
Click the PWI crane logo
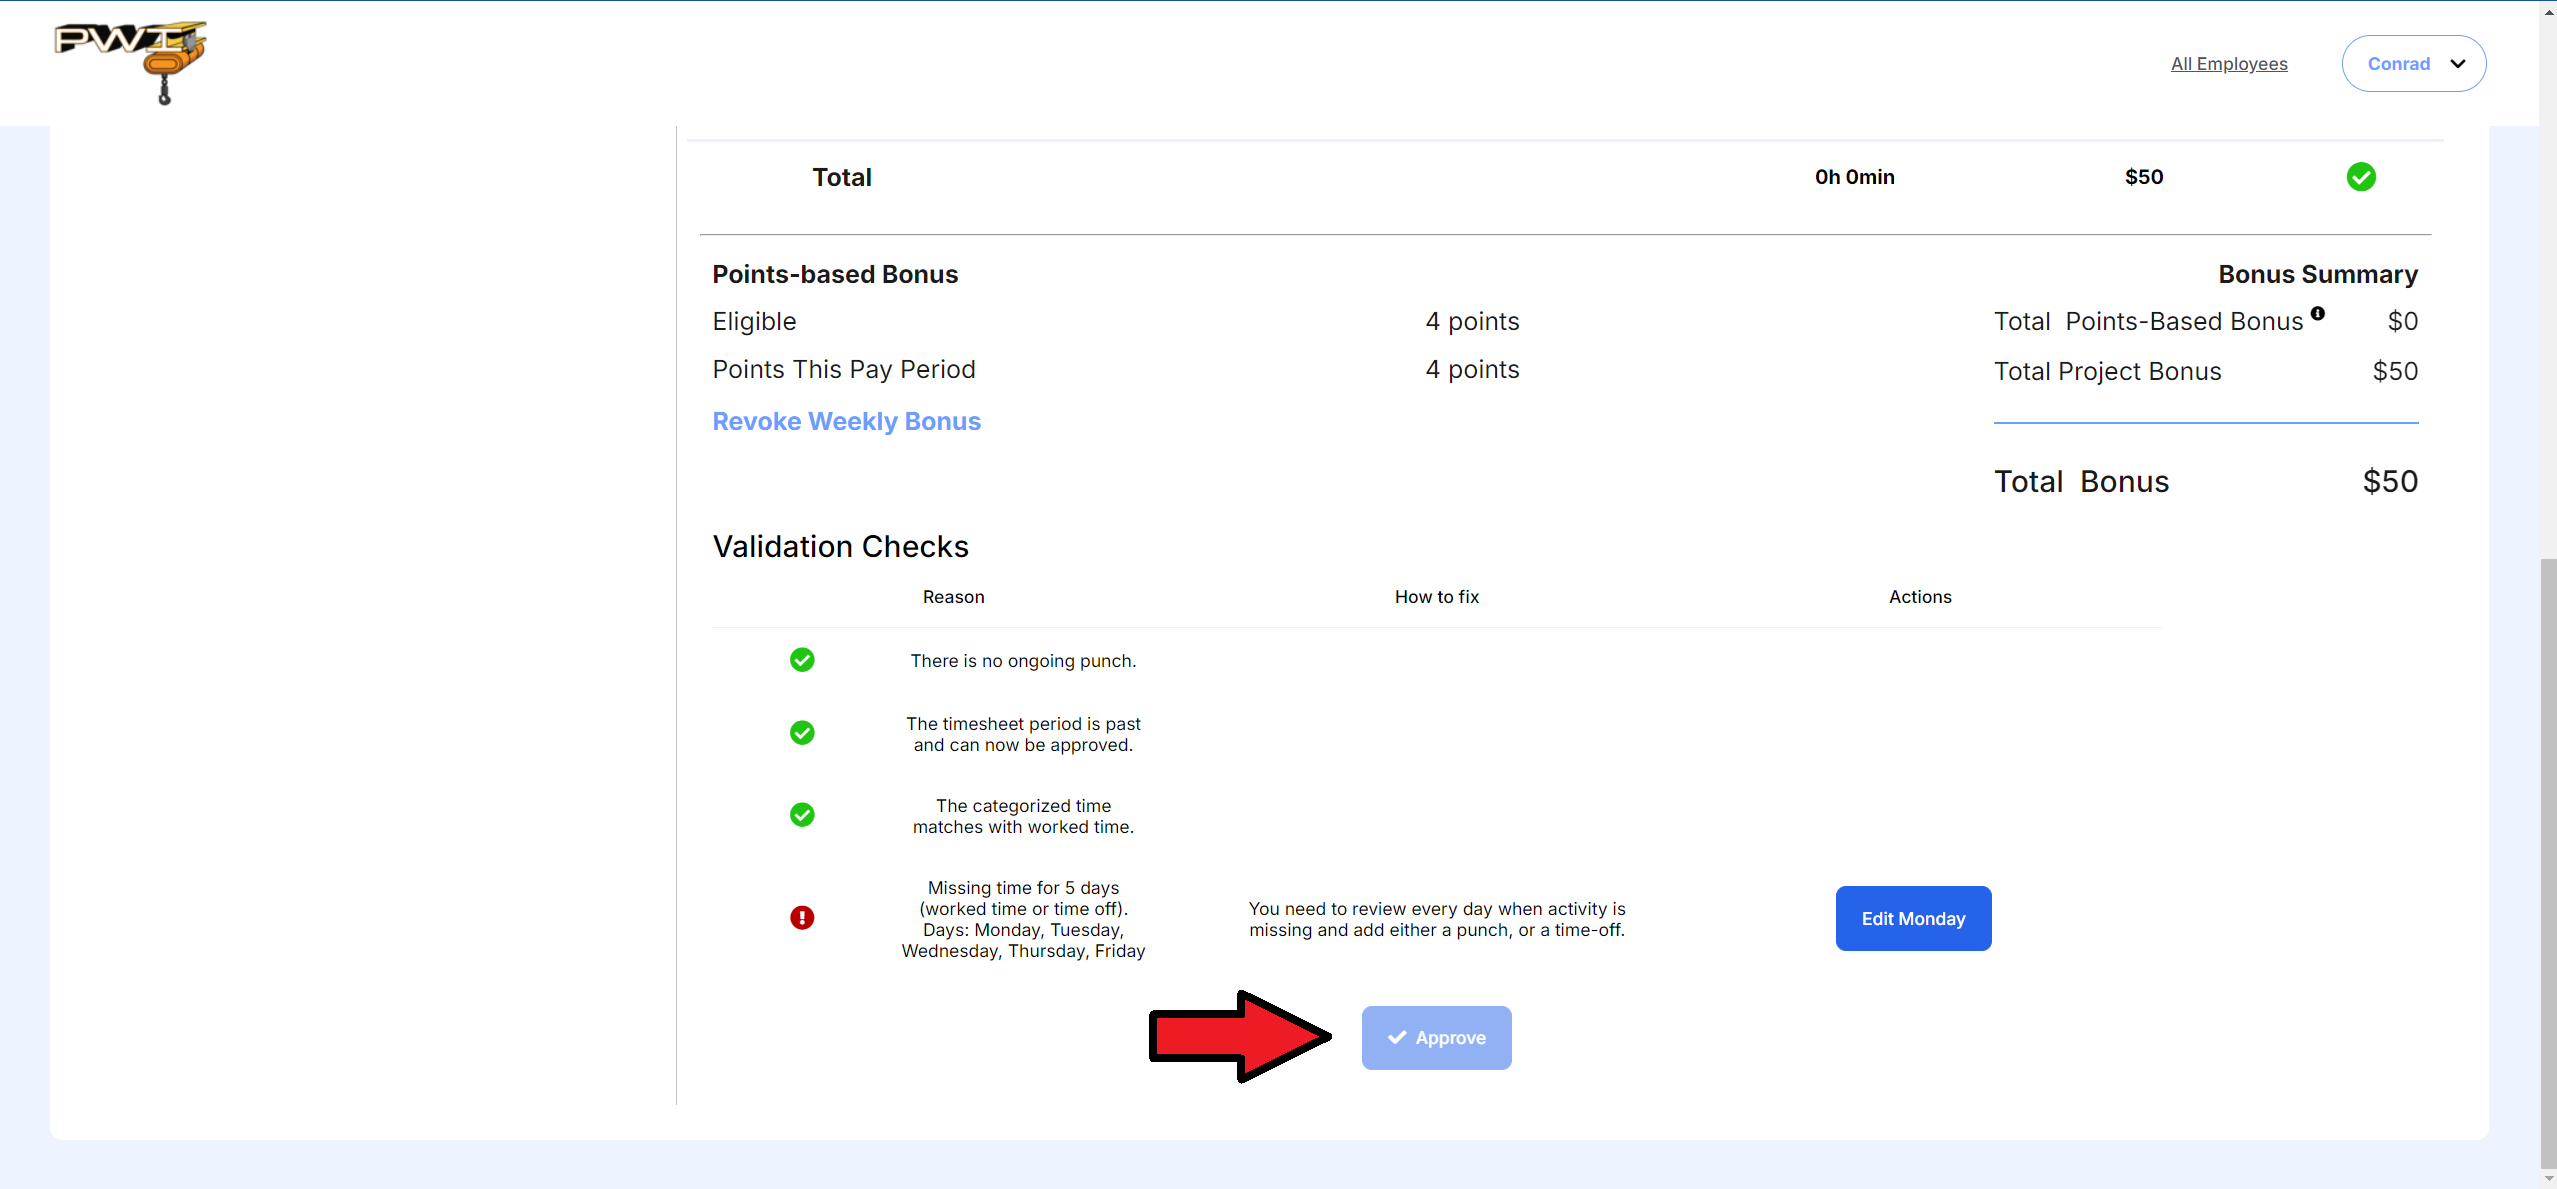point(131,62)
